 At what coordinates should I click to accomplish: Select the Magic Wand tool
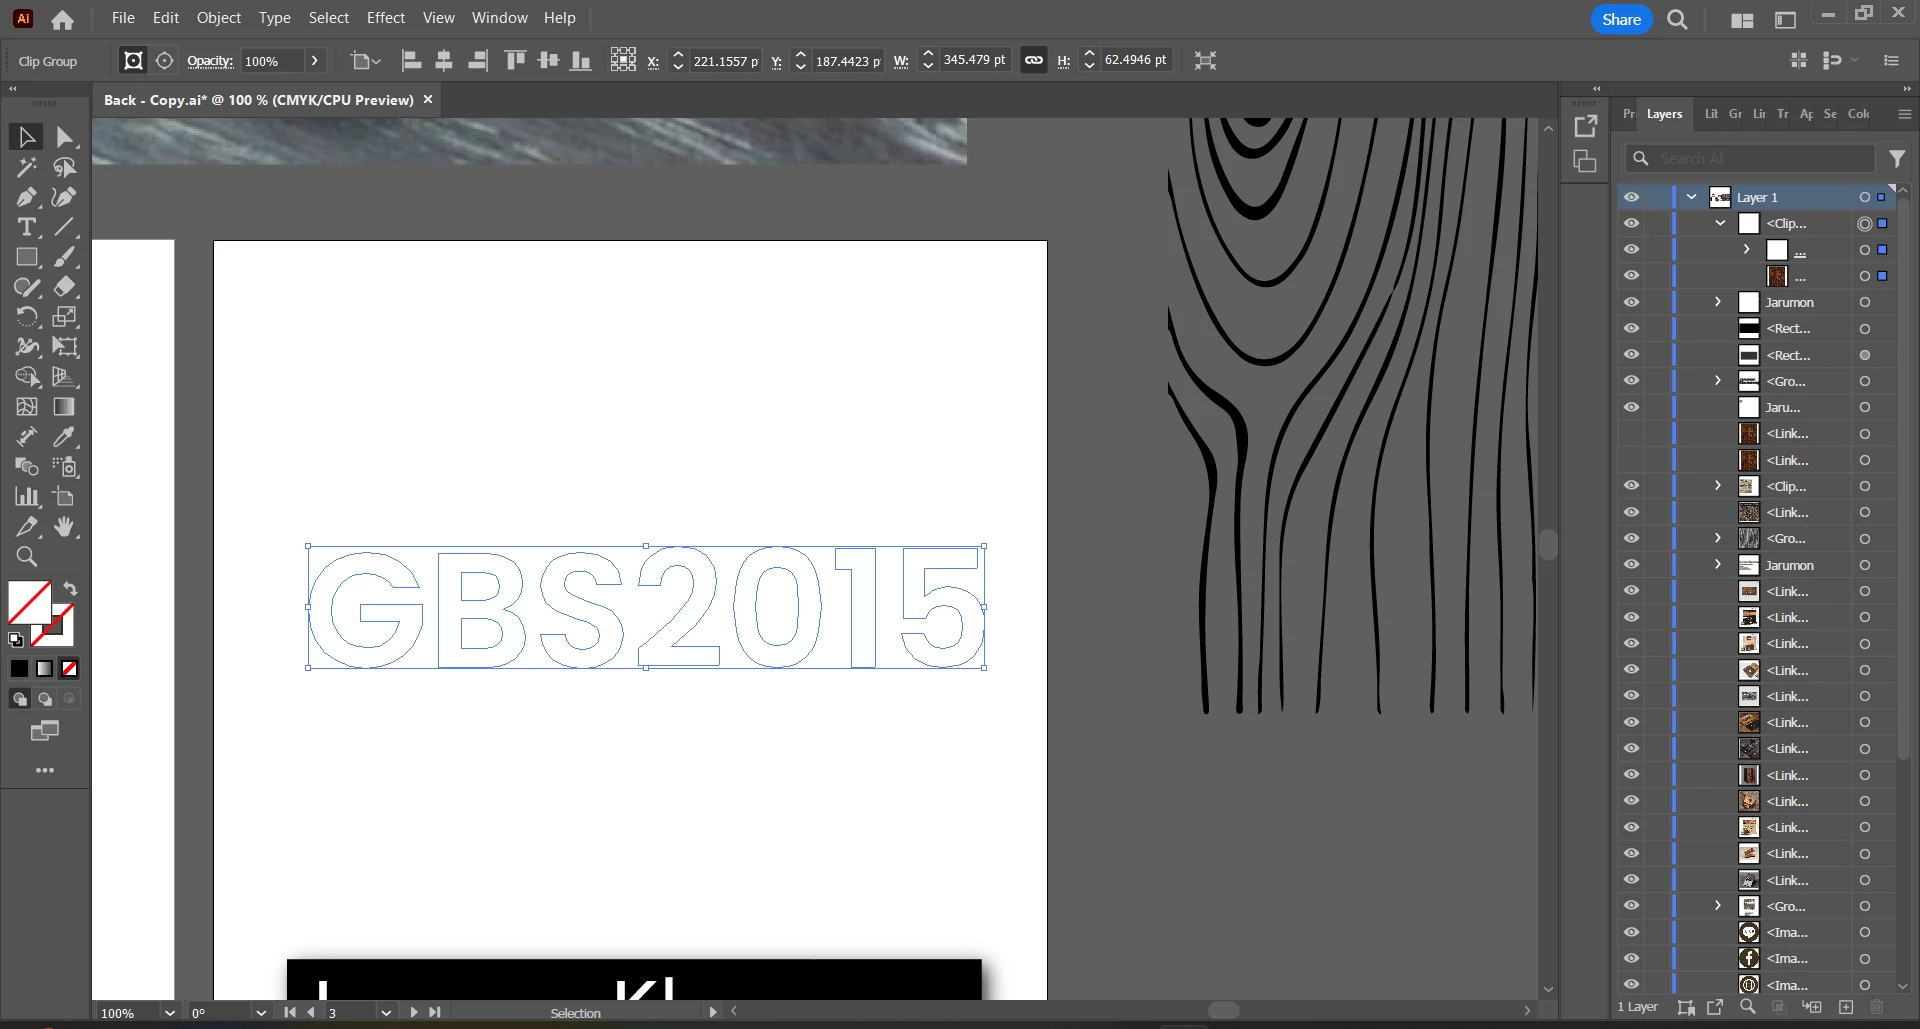click(27, 167)
